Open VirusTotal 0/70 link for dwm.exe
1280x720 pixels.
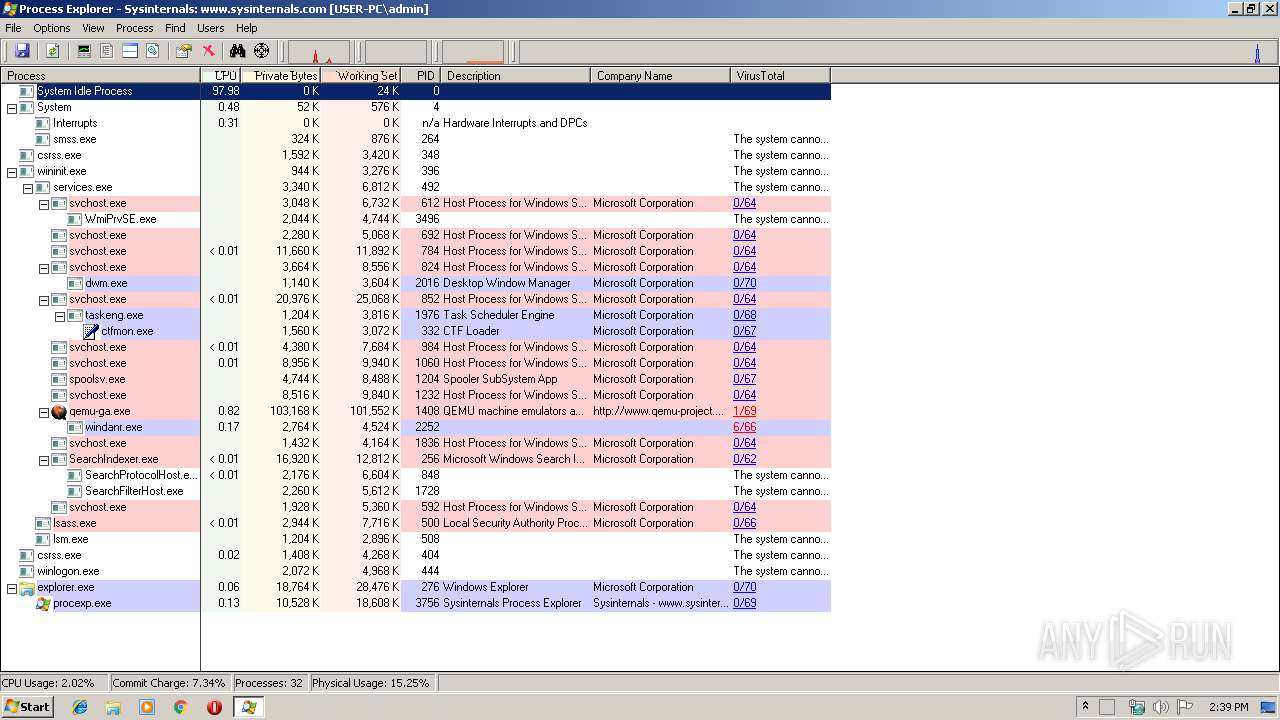click(744, 283)
